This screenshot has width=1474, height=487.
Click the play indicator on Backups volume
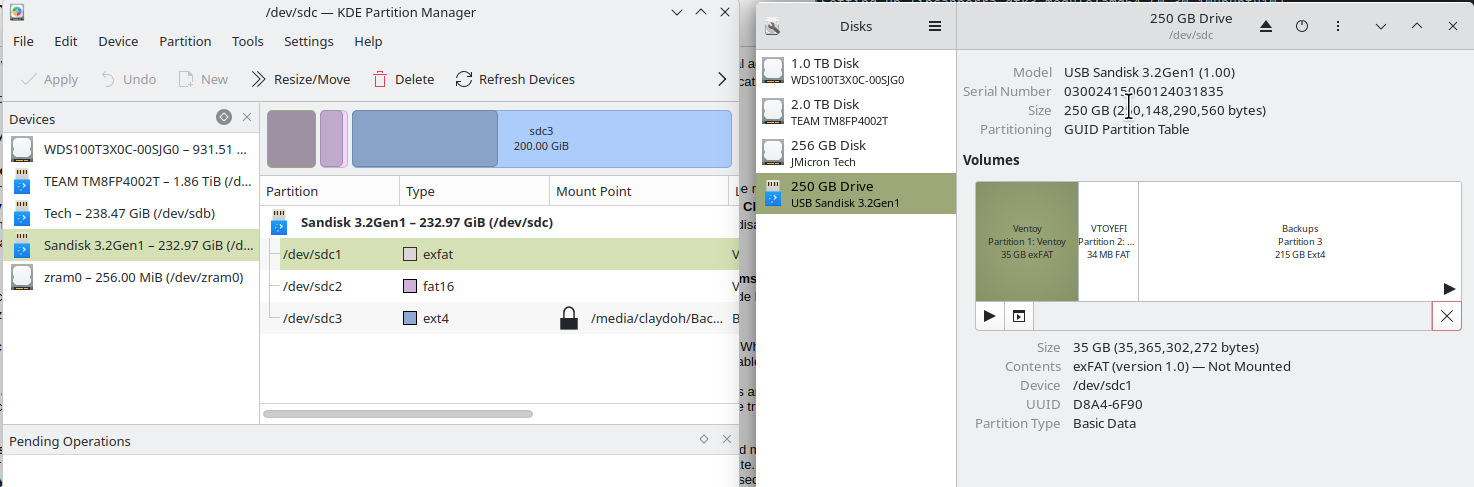(1449, 288)
